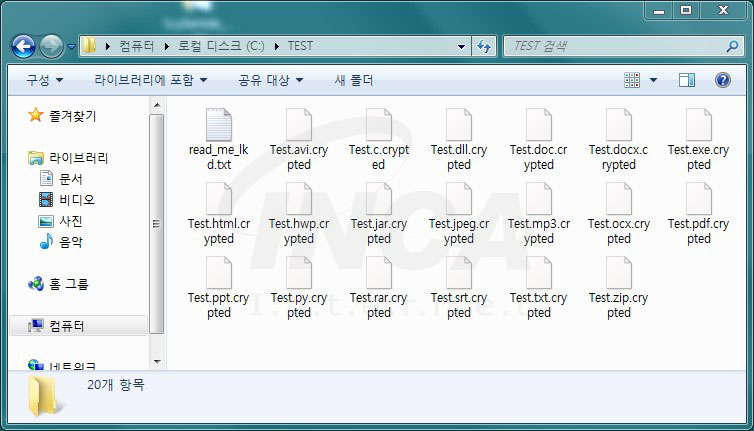Select the Test.jar.crypted file icon

click(x=379, y=199)
